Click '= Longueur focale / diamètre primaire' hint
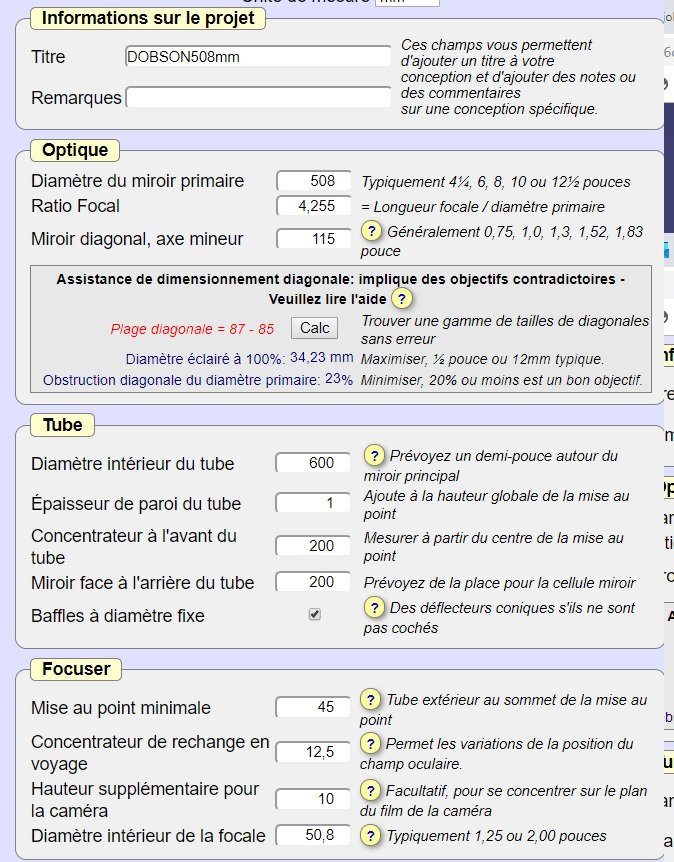Screen dimensions: 674x862 [x=483, y=207]
